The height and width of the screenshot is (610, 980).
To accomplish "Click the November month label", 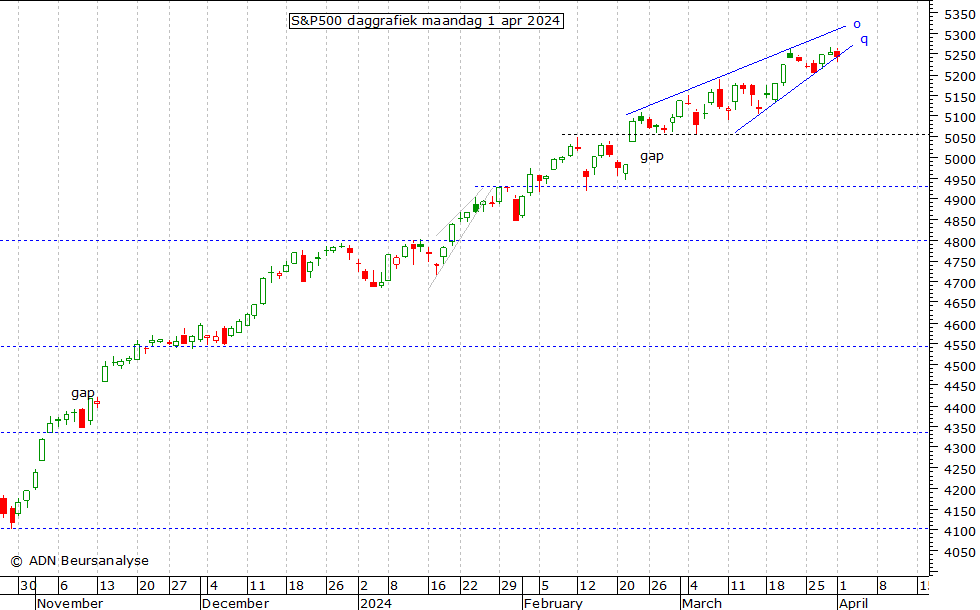I will tap(69, 603).
